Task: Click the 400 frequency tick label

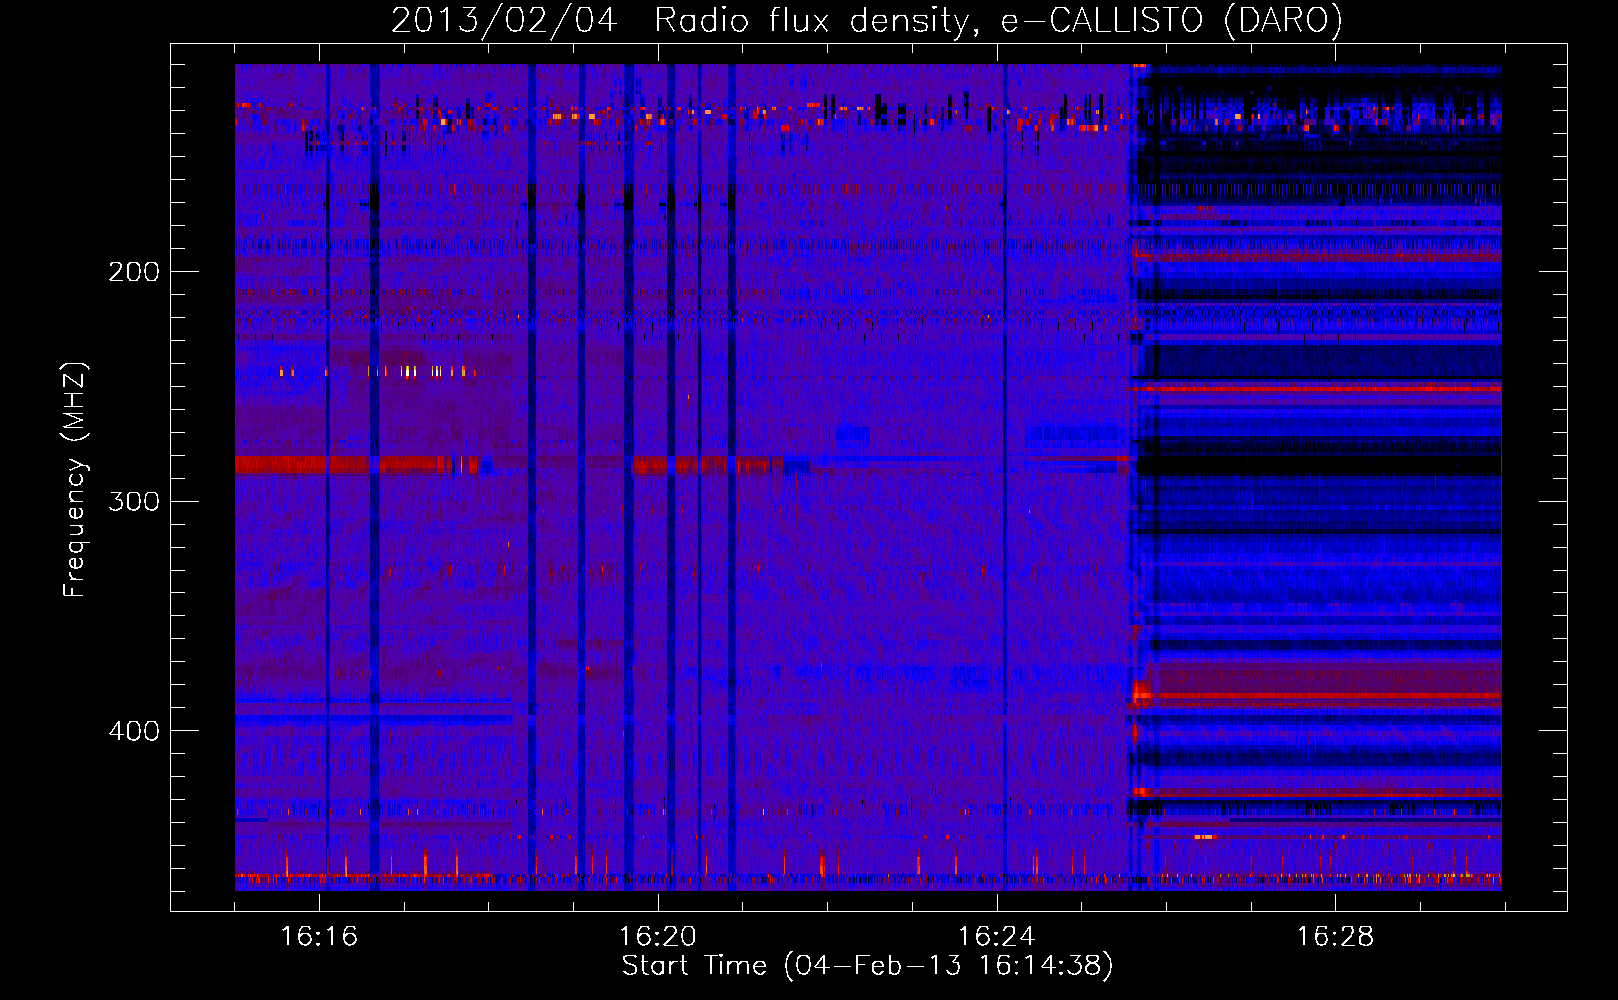Action: point(134,731)
